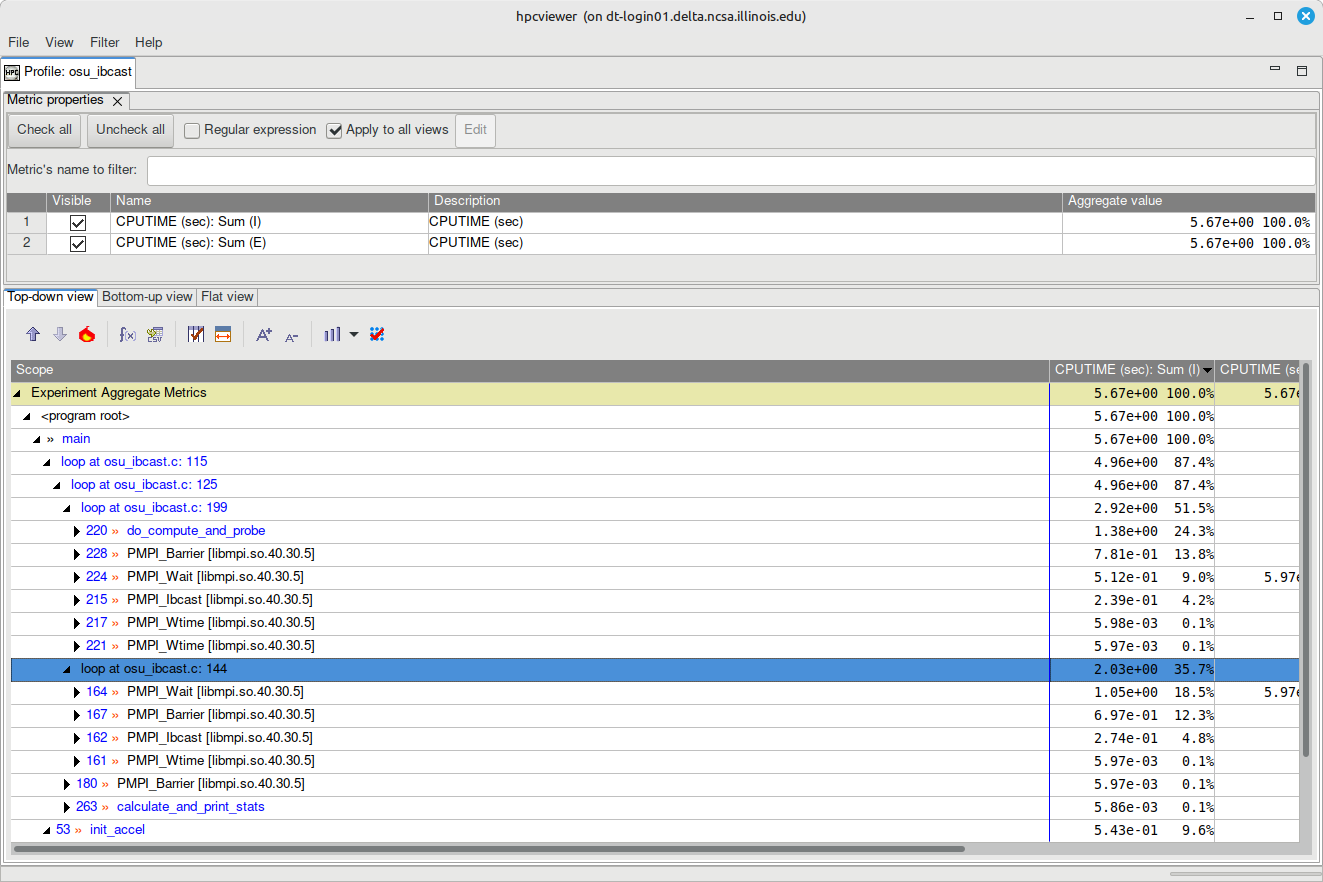Viewport: 1323px width, 882px height.
Task: Expand the do_compute_and_probe tree node
Action: click(x=76, y=530)
